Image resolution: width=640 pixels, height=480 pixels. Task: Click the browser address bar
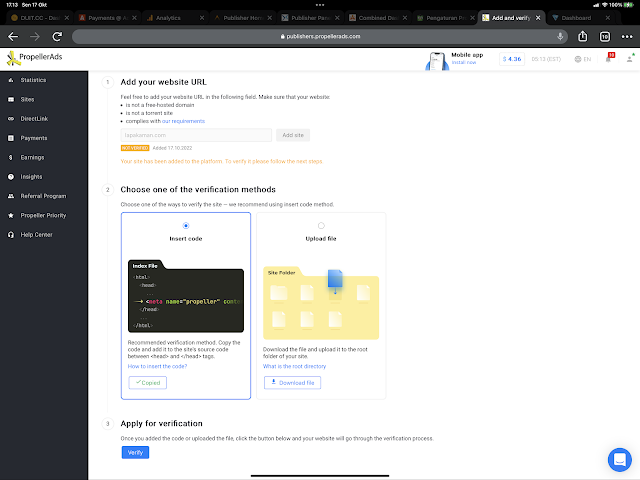[x=320, y=36]
